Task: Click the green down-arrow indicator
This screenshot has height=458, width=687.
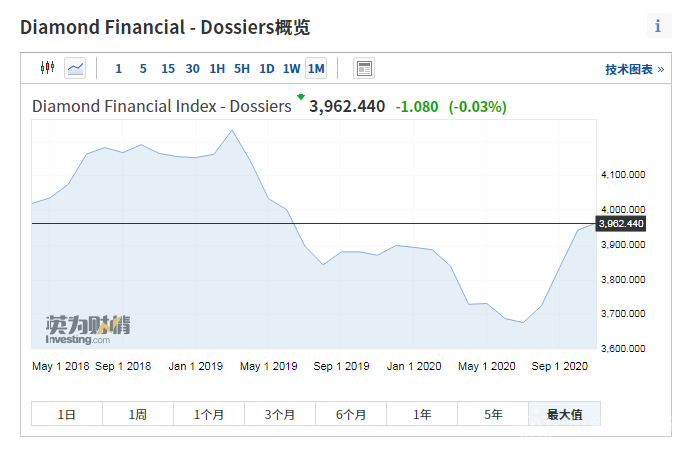Action: click(x=300, y=98)
